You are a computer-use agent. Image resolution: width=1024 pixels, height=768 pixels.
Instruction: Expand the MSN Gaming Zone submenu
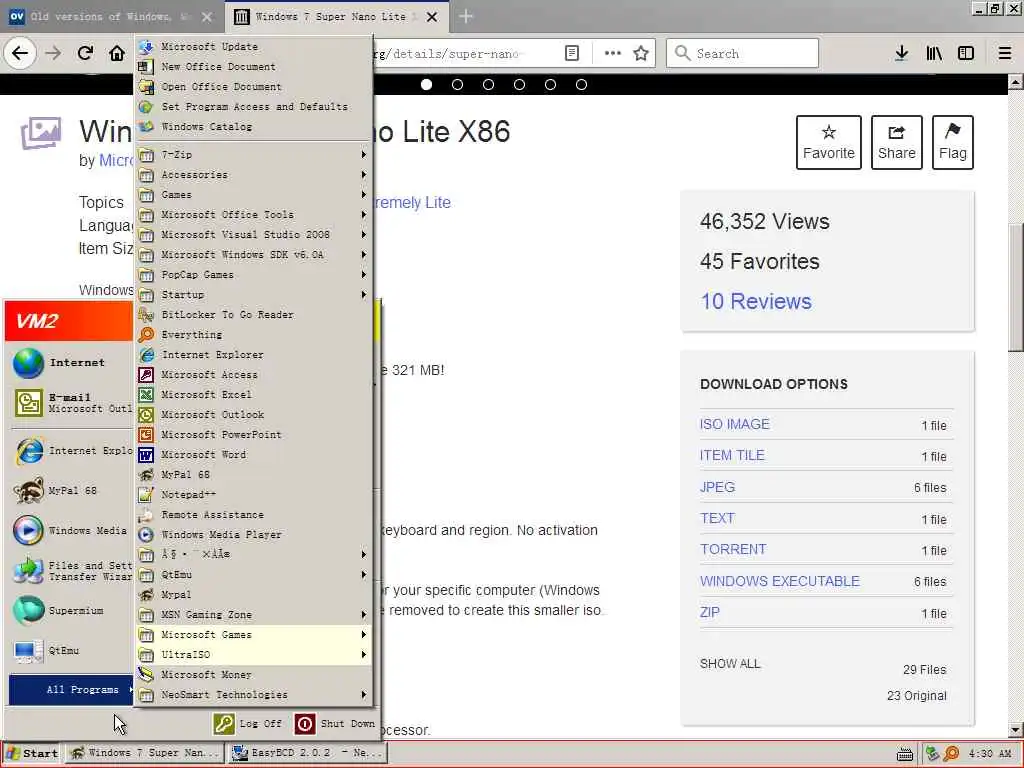pyautogui.click(x=253, y=615)
